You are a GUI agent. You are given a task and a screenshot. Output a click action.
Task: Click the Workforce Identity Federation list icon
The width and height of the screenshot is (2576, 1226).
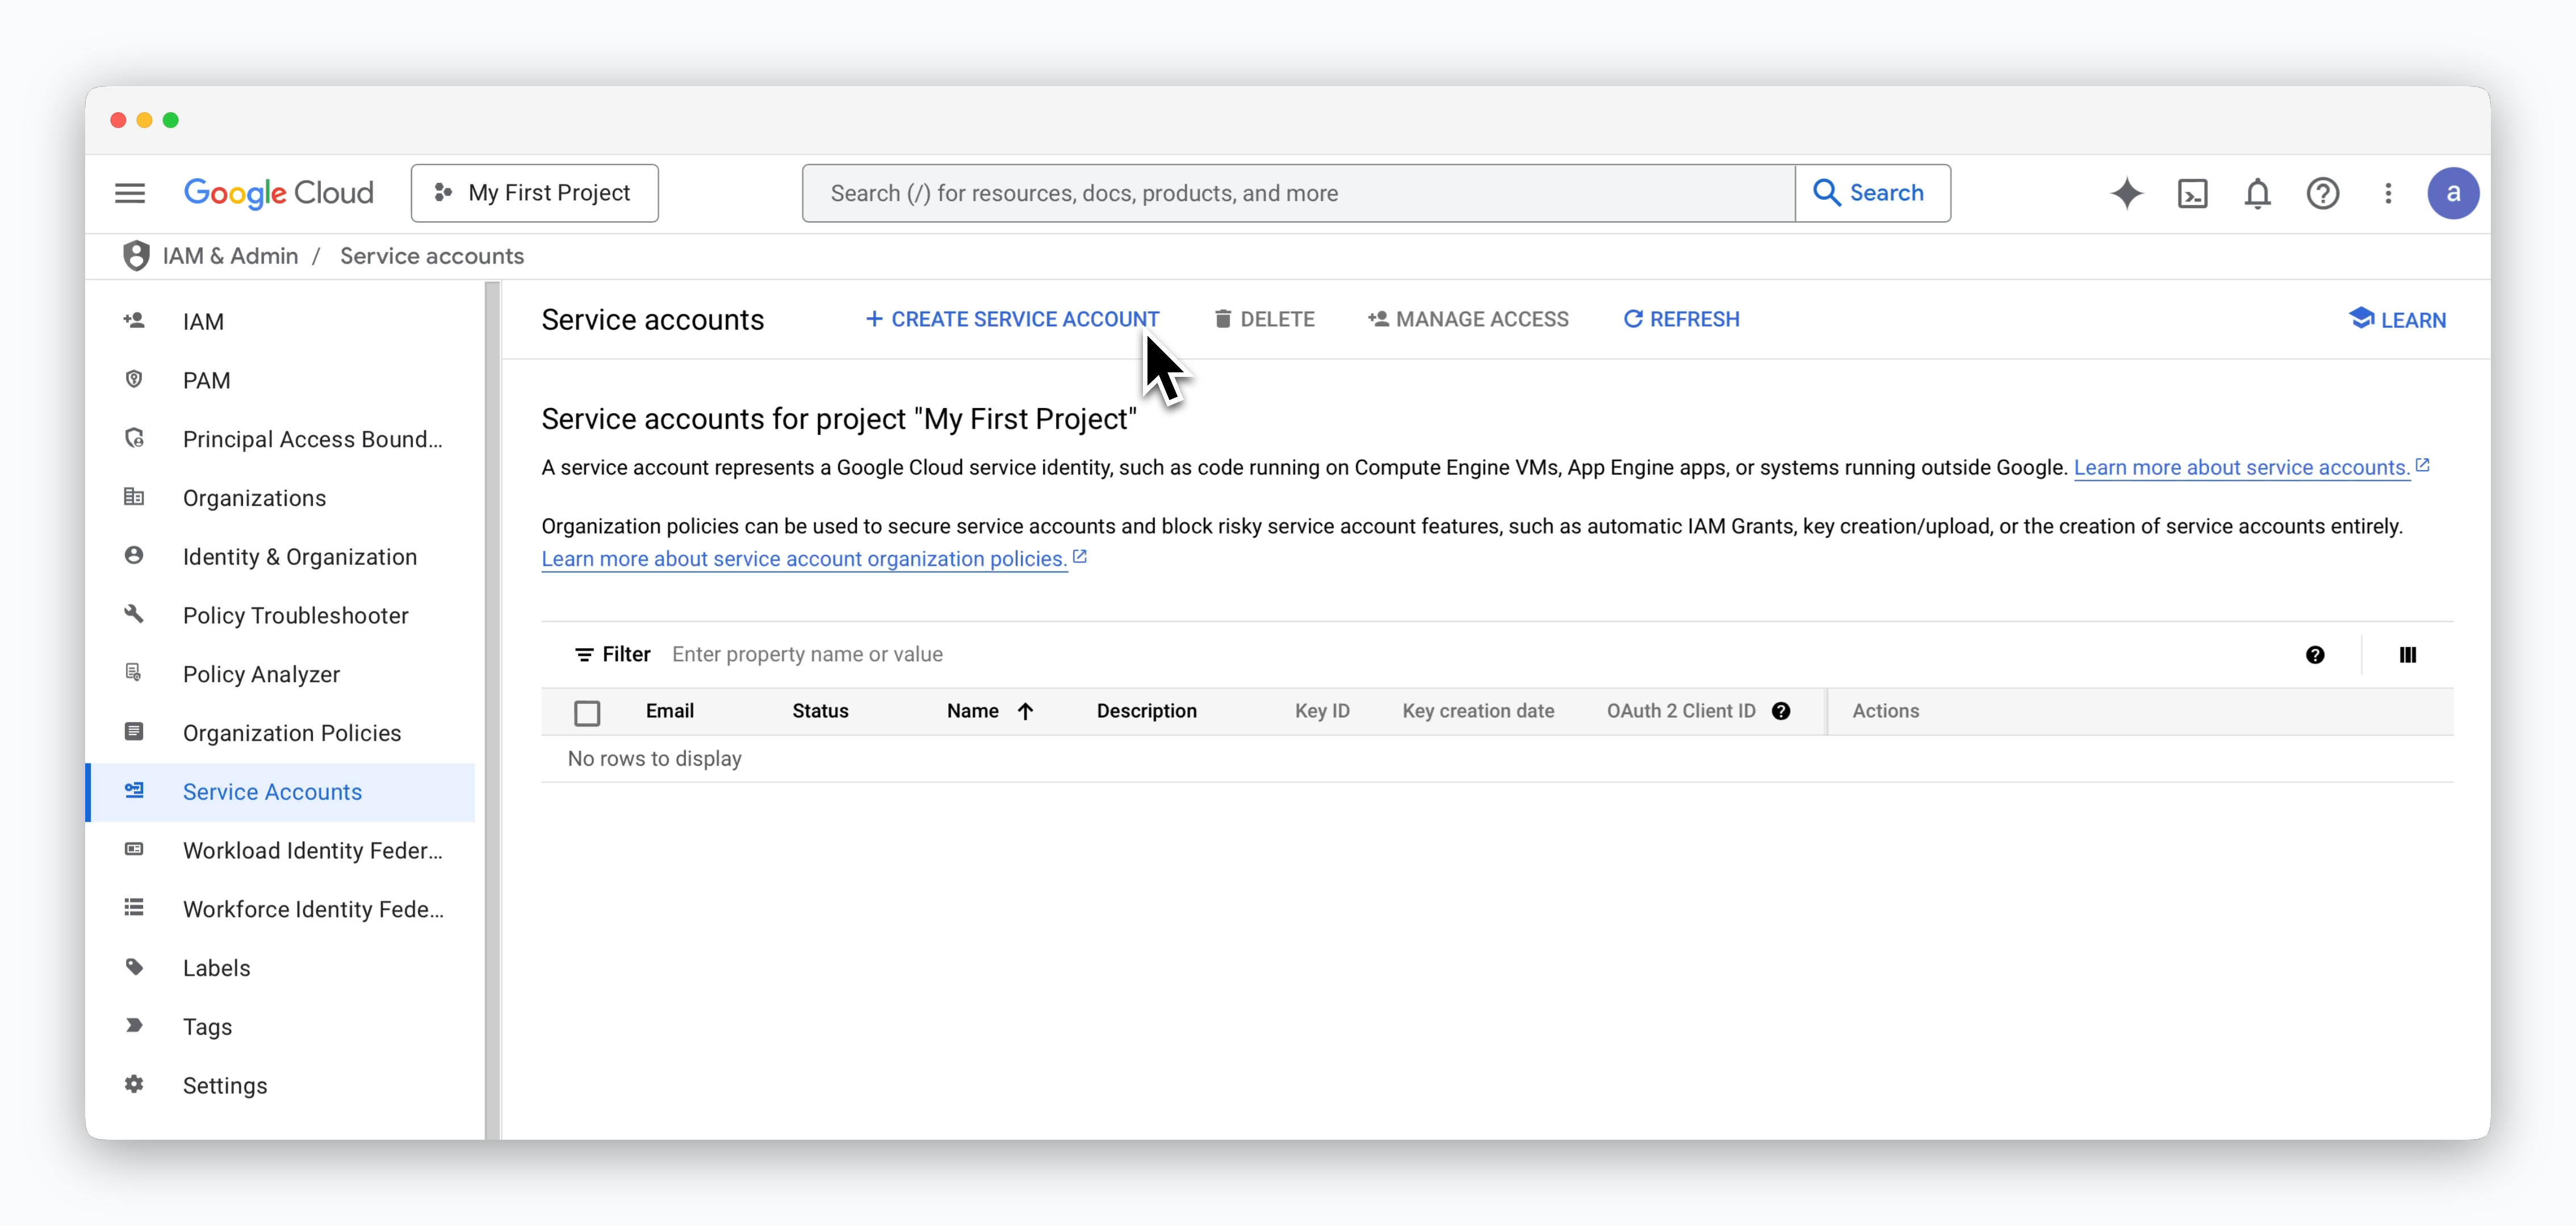click(x=134, y=907)
